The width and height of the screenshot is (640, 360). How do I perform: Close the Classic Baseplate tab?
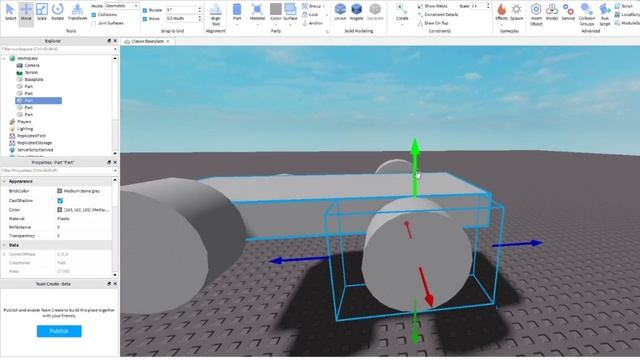168,42
